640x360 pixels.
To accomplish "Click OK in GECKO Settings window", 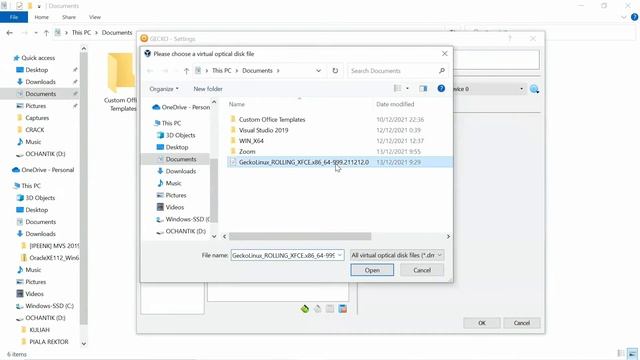I will coord(482,323).
